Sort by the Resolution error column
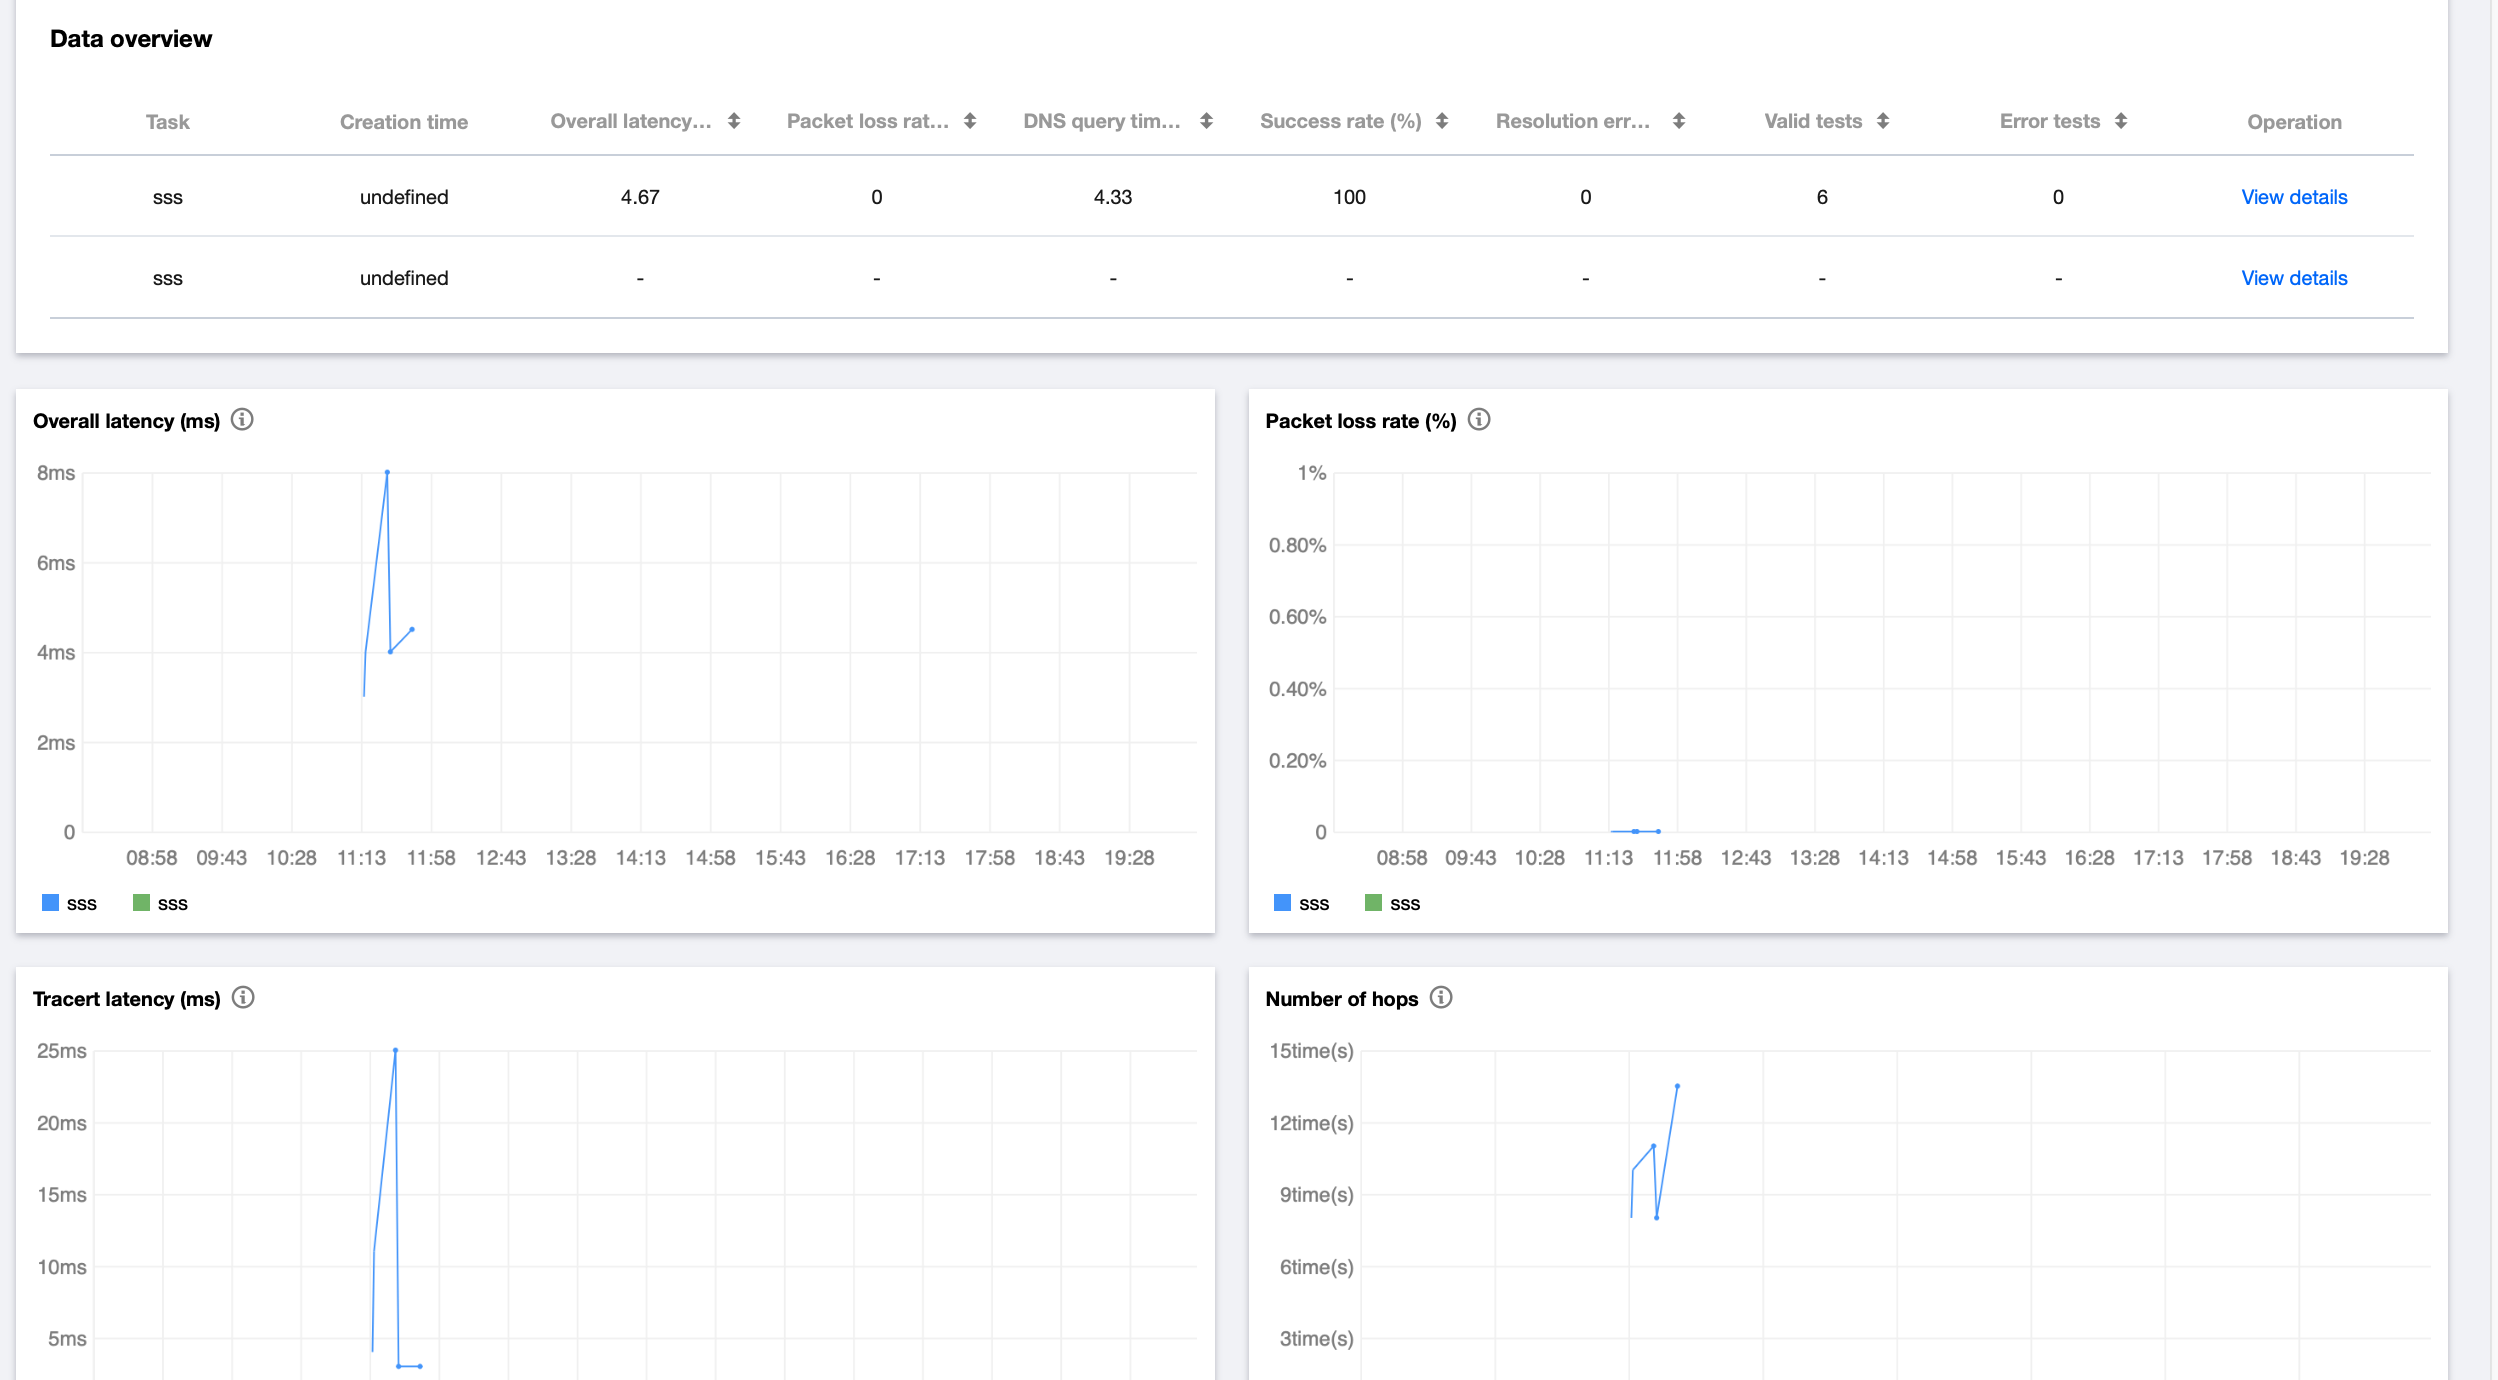The width and height of the screenshot is (2498, 1380). click(1679, 121)
